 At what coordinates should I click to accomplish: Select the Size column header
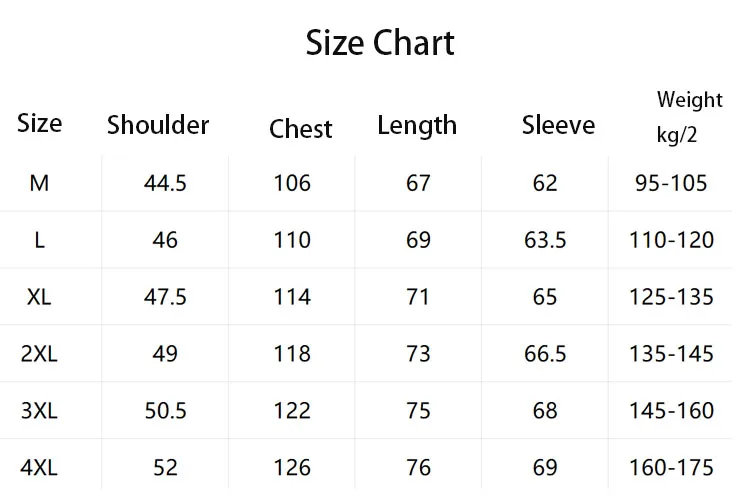pos(40,123)
